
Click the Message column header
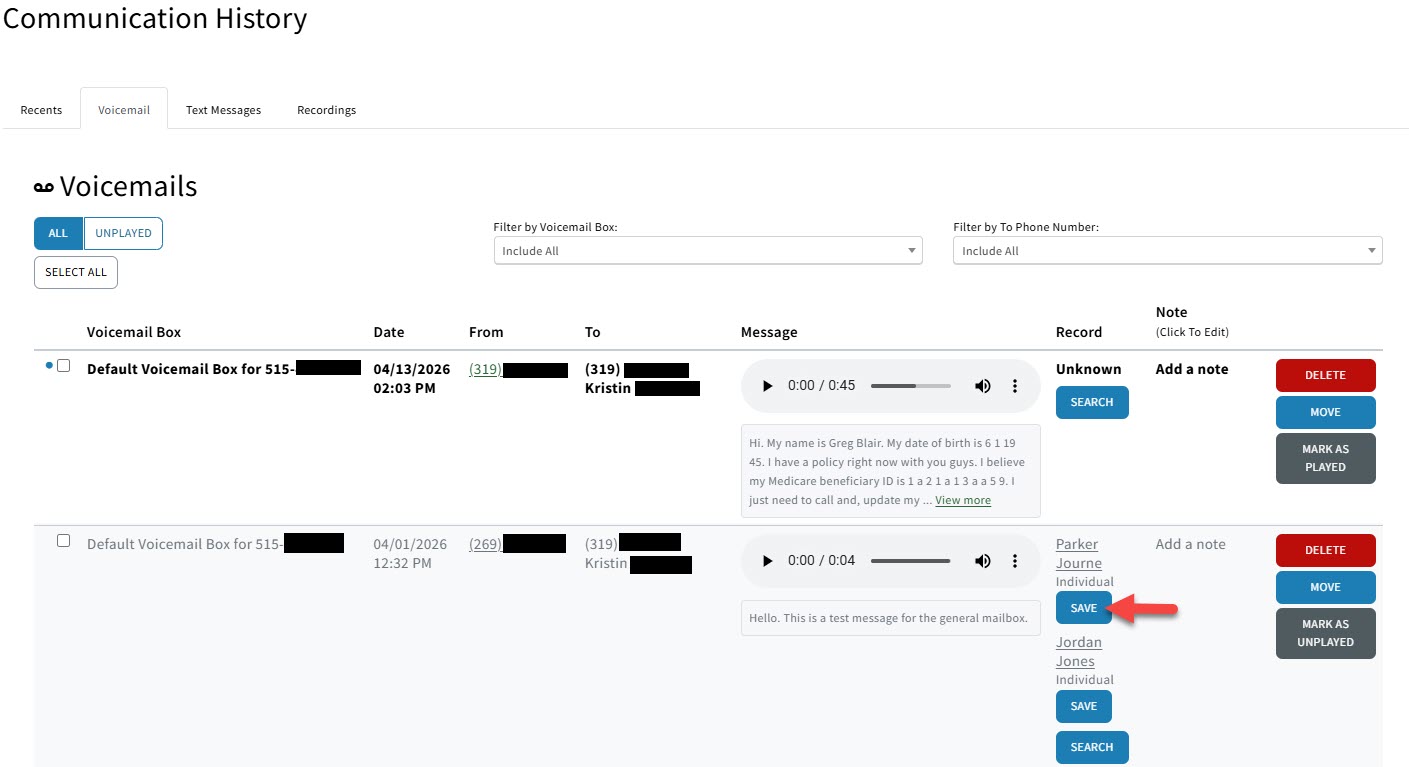[769, 332]
